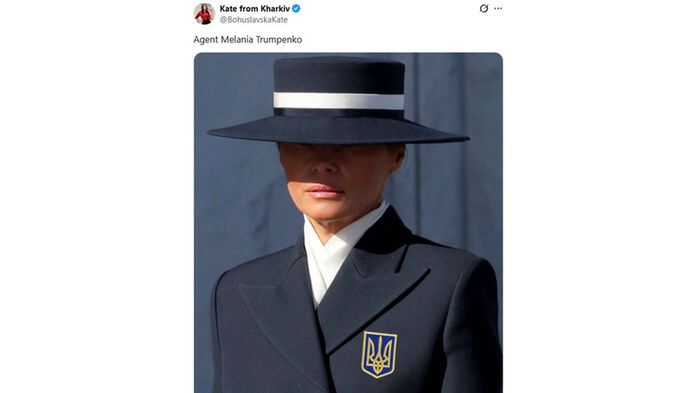Screen dimensions: 699x393
Task: Open the three-dot more options menu
Action: pyautogui.click(x=498, y=8)
